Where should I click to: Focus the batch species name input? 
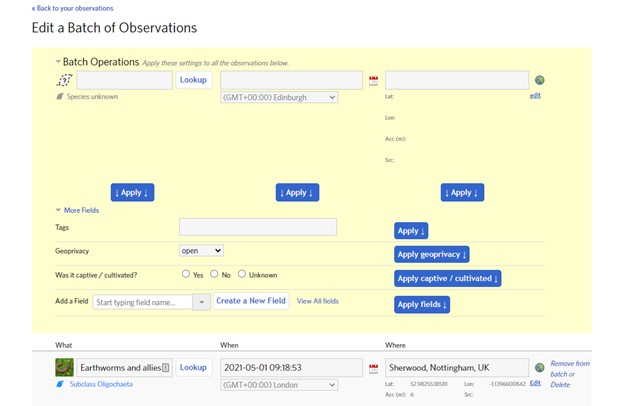125,80
